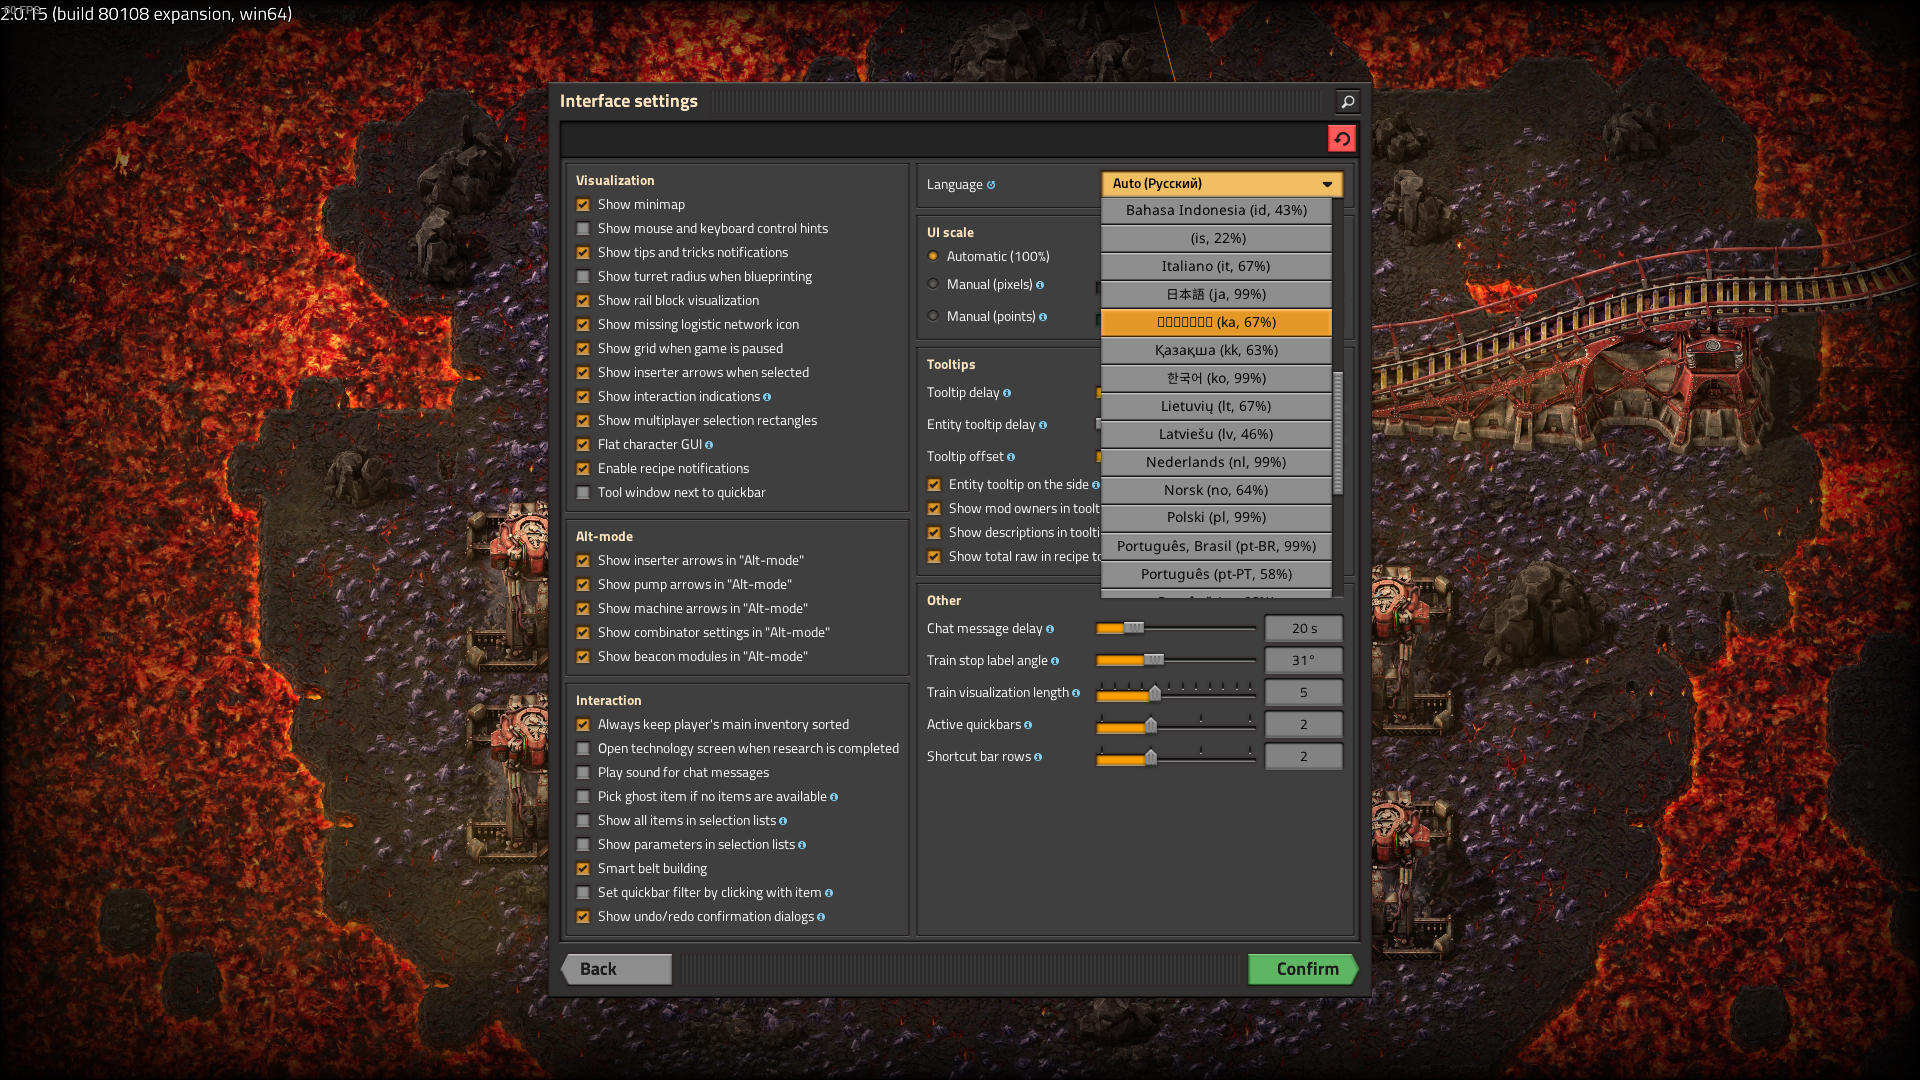Click the red reset-to-defaults icon
Screen dimensions: 1920x1080
click(1341, 138)
